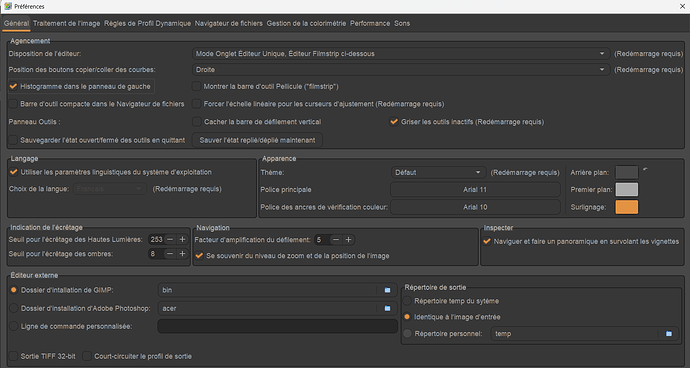Select the Général tab

tap(16, 23)
